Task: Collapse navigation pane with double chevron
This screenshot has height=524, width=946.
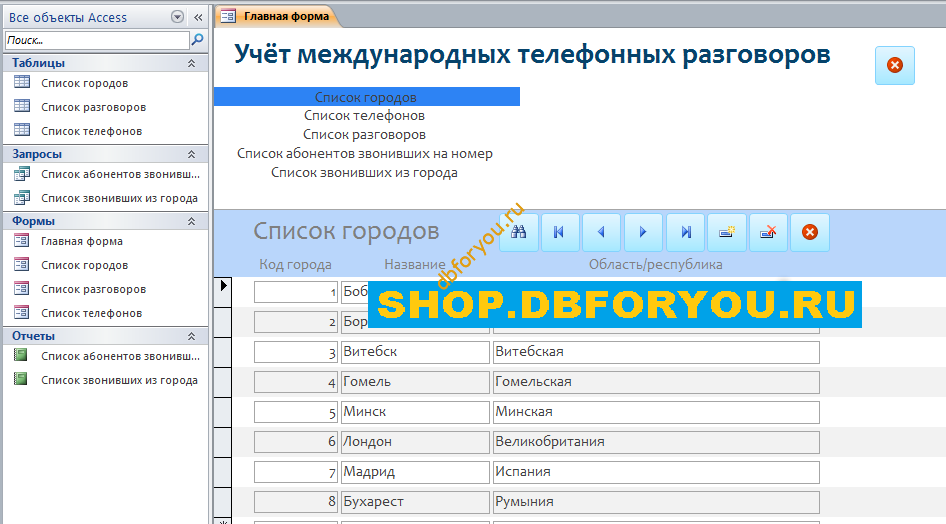Action: click(x=198, y=17)
